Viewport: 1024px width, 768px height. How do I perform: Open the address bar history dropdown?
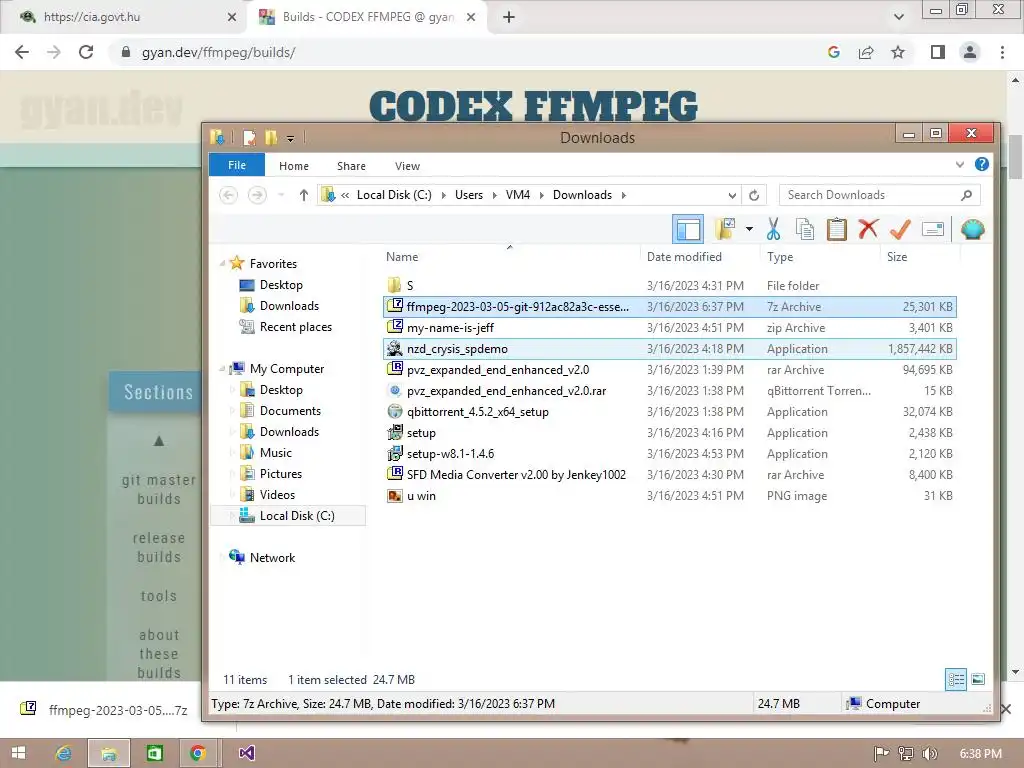click(732, 195)
